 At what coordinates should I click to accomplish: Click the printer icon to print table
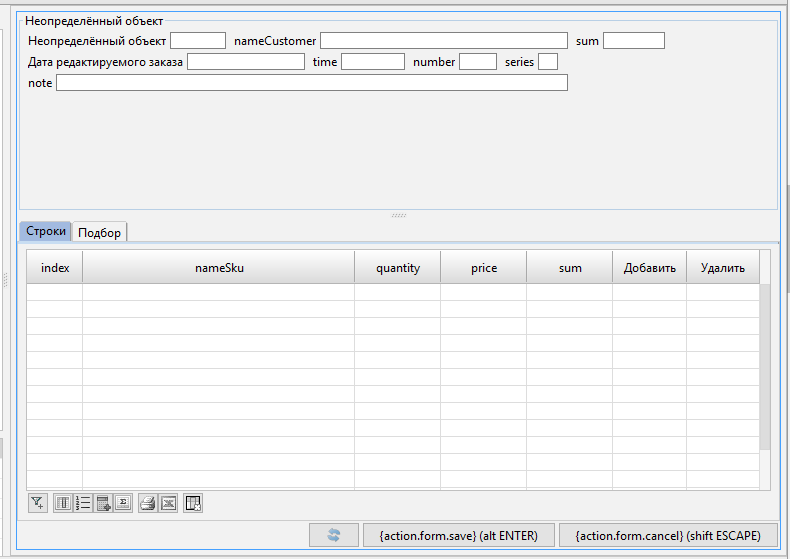click(x=148, y=503)
